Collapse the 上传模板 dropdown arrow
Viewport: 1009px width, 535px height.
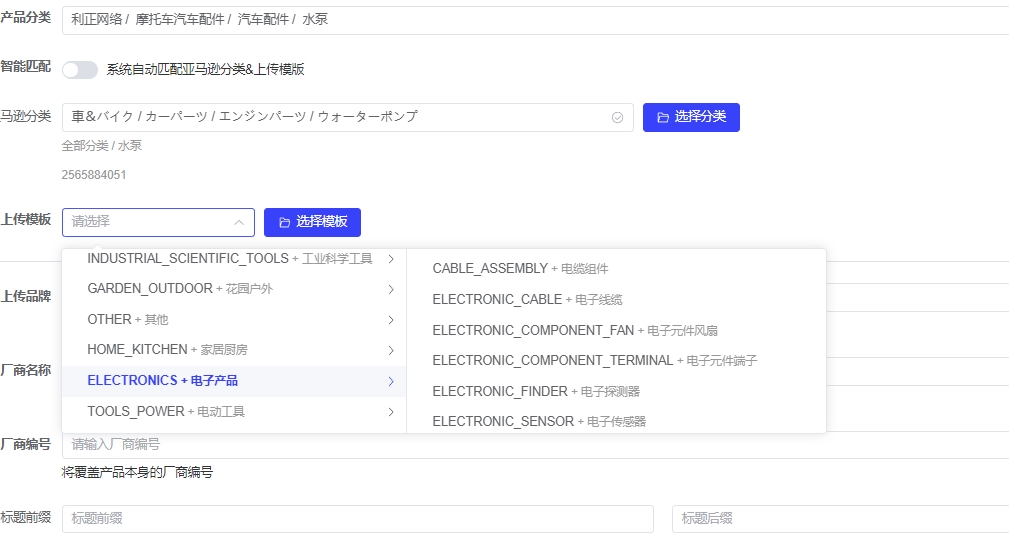(x=238, y=222)
